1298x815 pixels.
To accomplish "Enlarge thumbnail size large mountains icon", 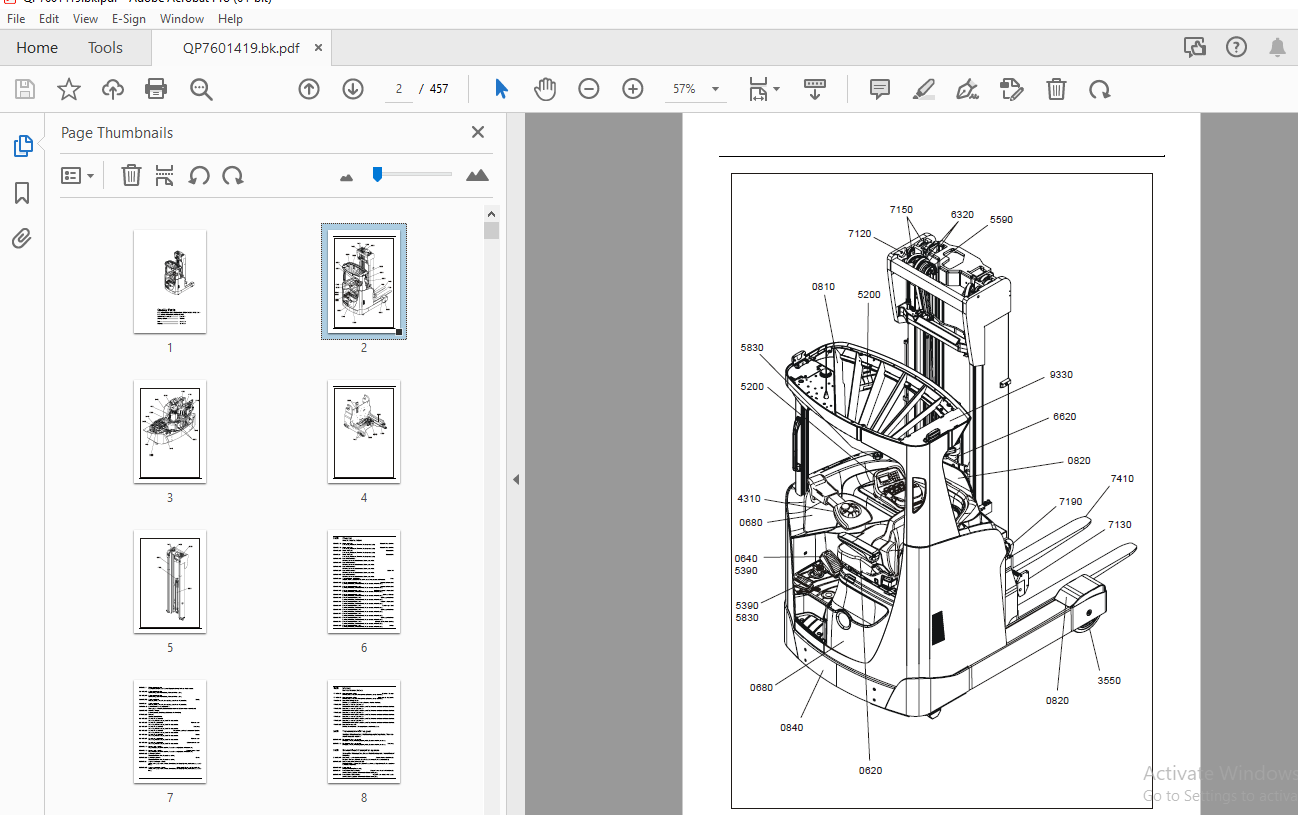I will 478,175.
